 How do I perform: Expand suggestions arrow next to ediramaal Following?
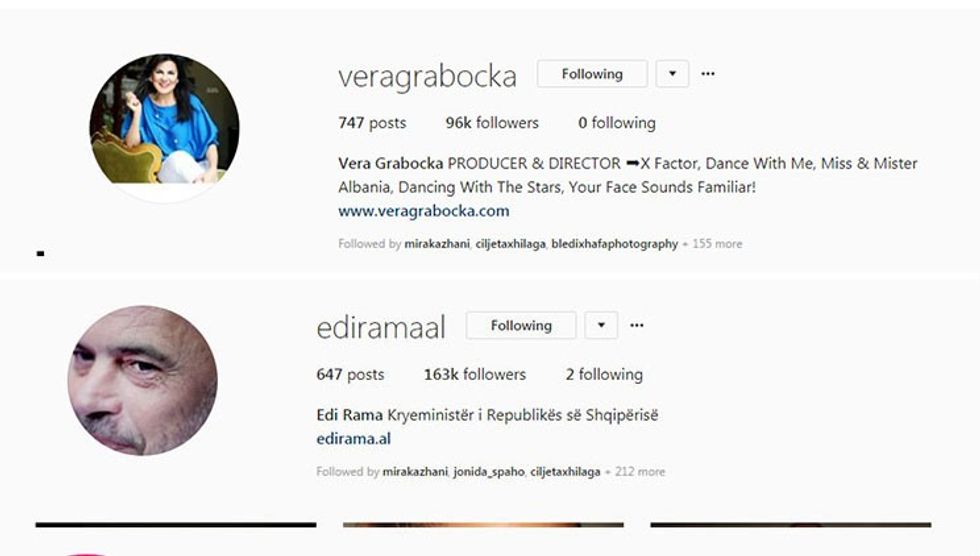point(601,325)
